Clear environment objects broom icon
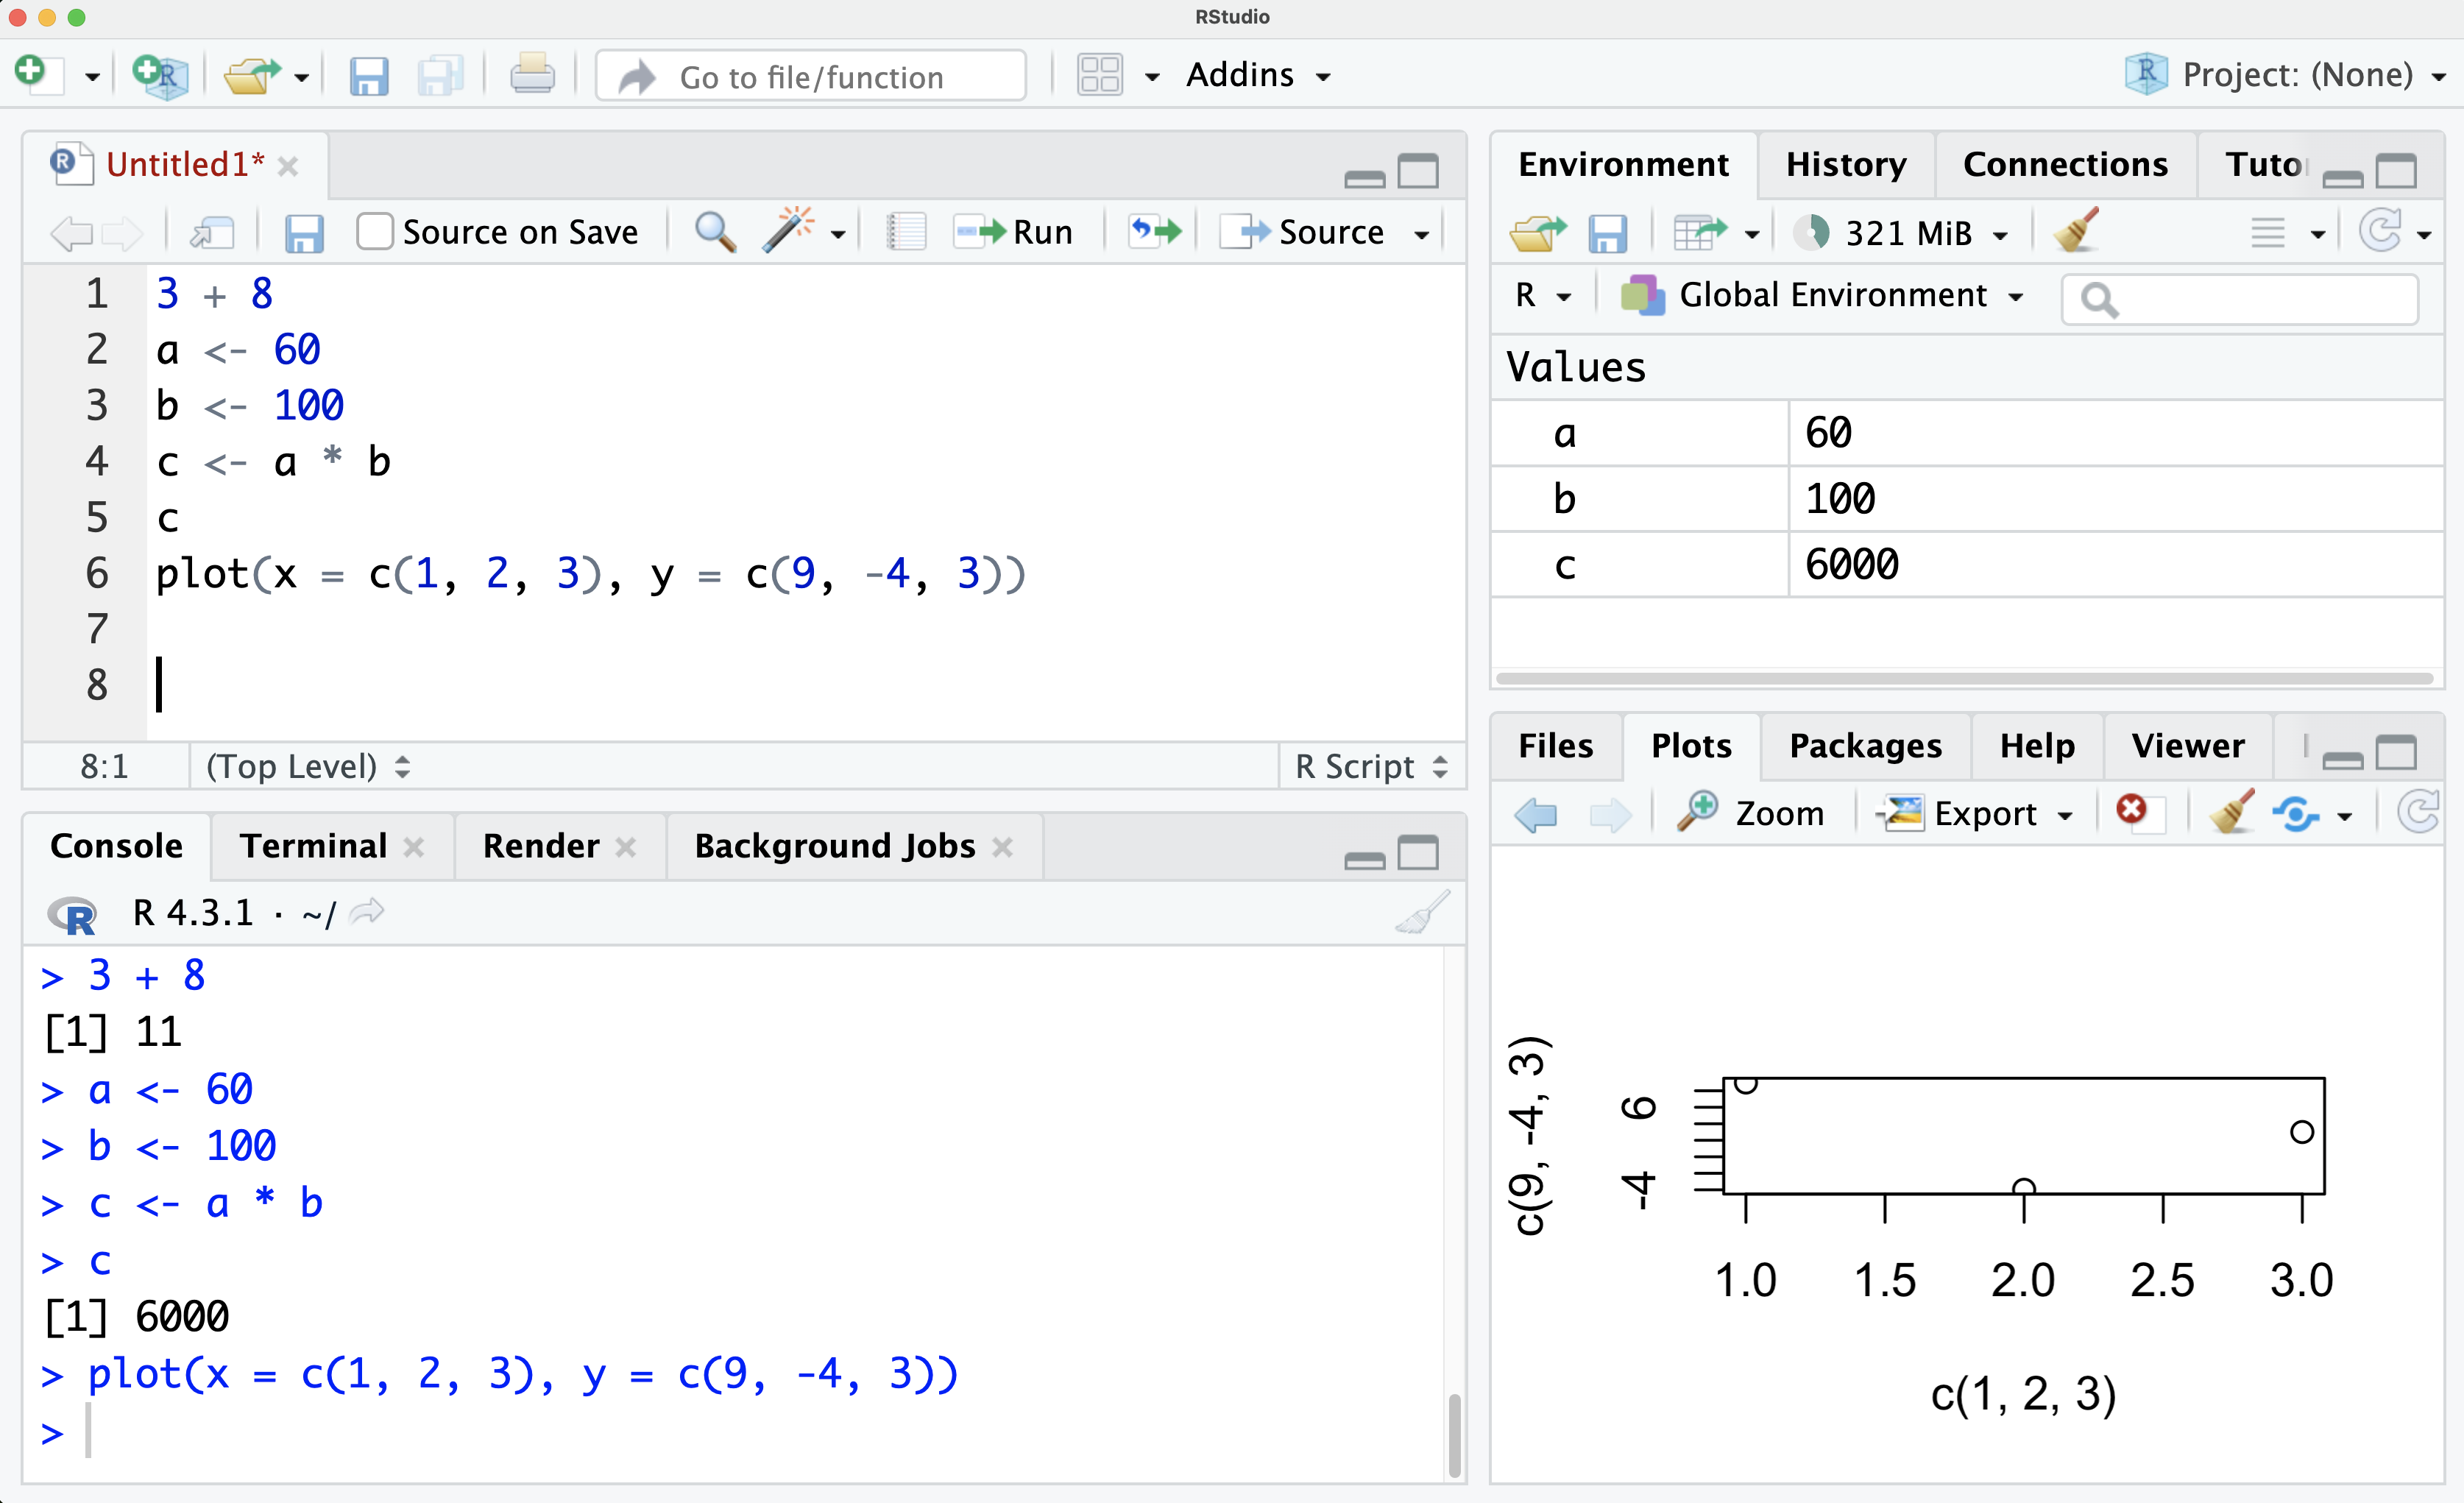 coord(2076,231)
